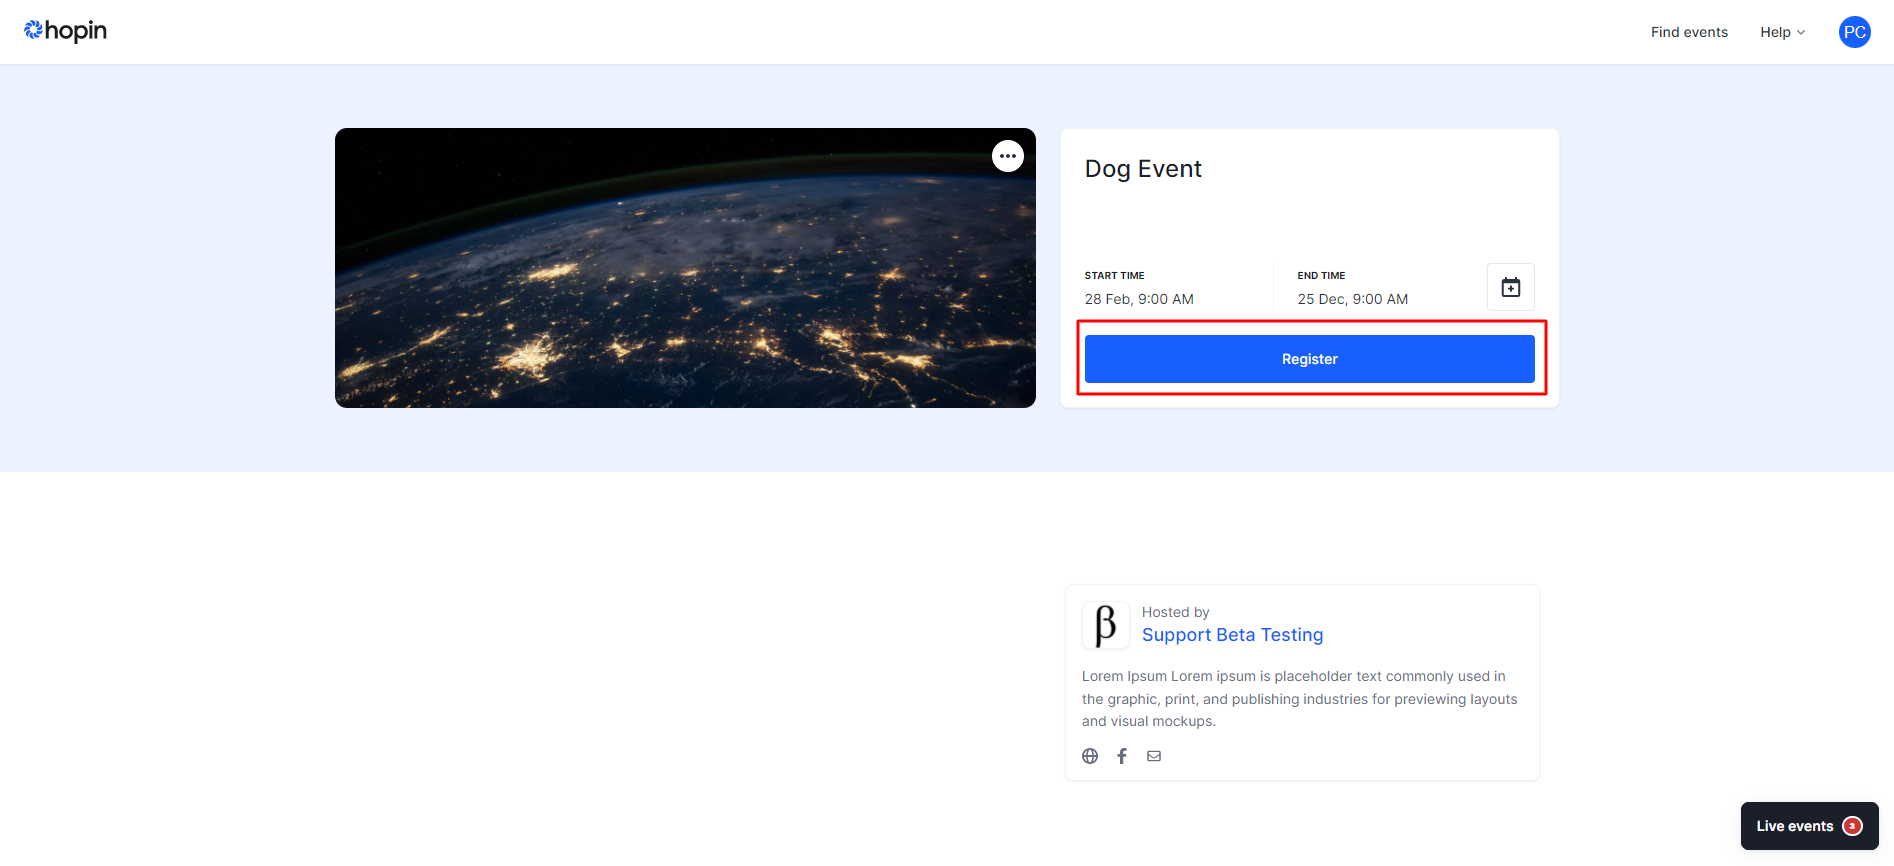Open the Live events panel
The image size is (1894, 866).
[1809, 826]
